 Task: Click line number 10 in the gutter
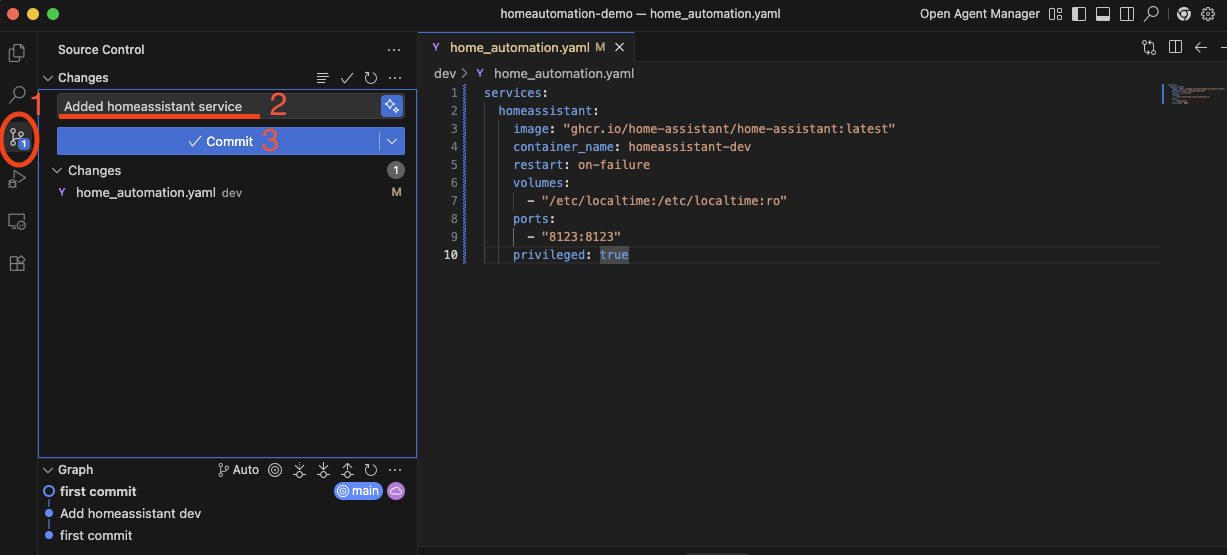click(x=450, y=255)
